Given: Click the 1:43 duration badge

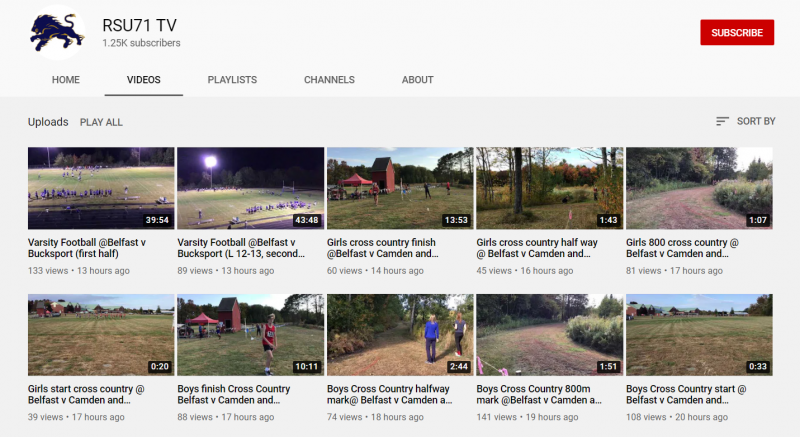Looking at the screenshot, I should point(608,220).
